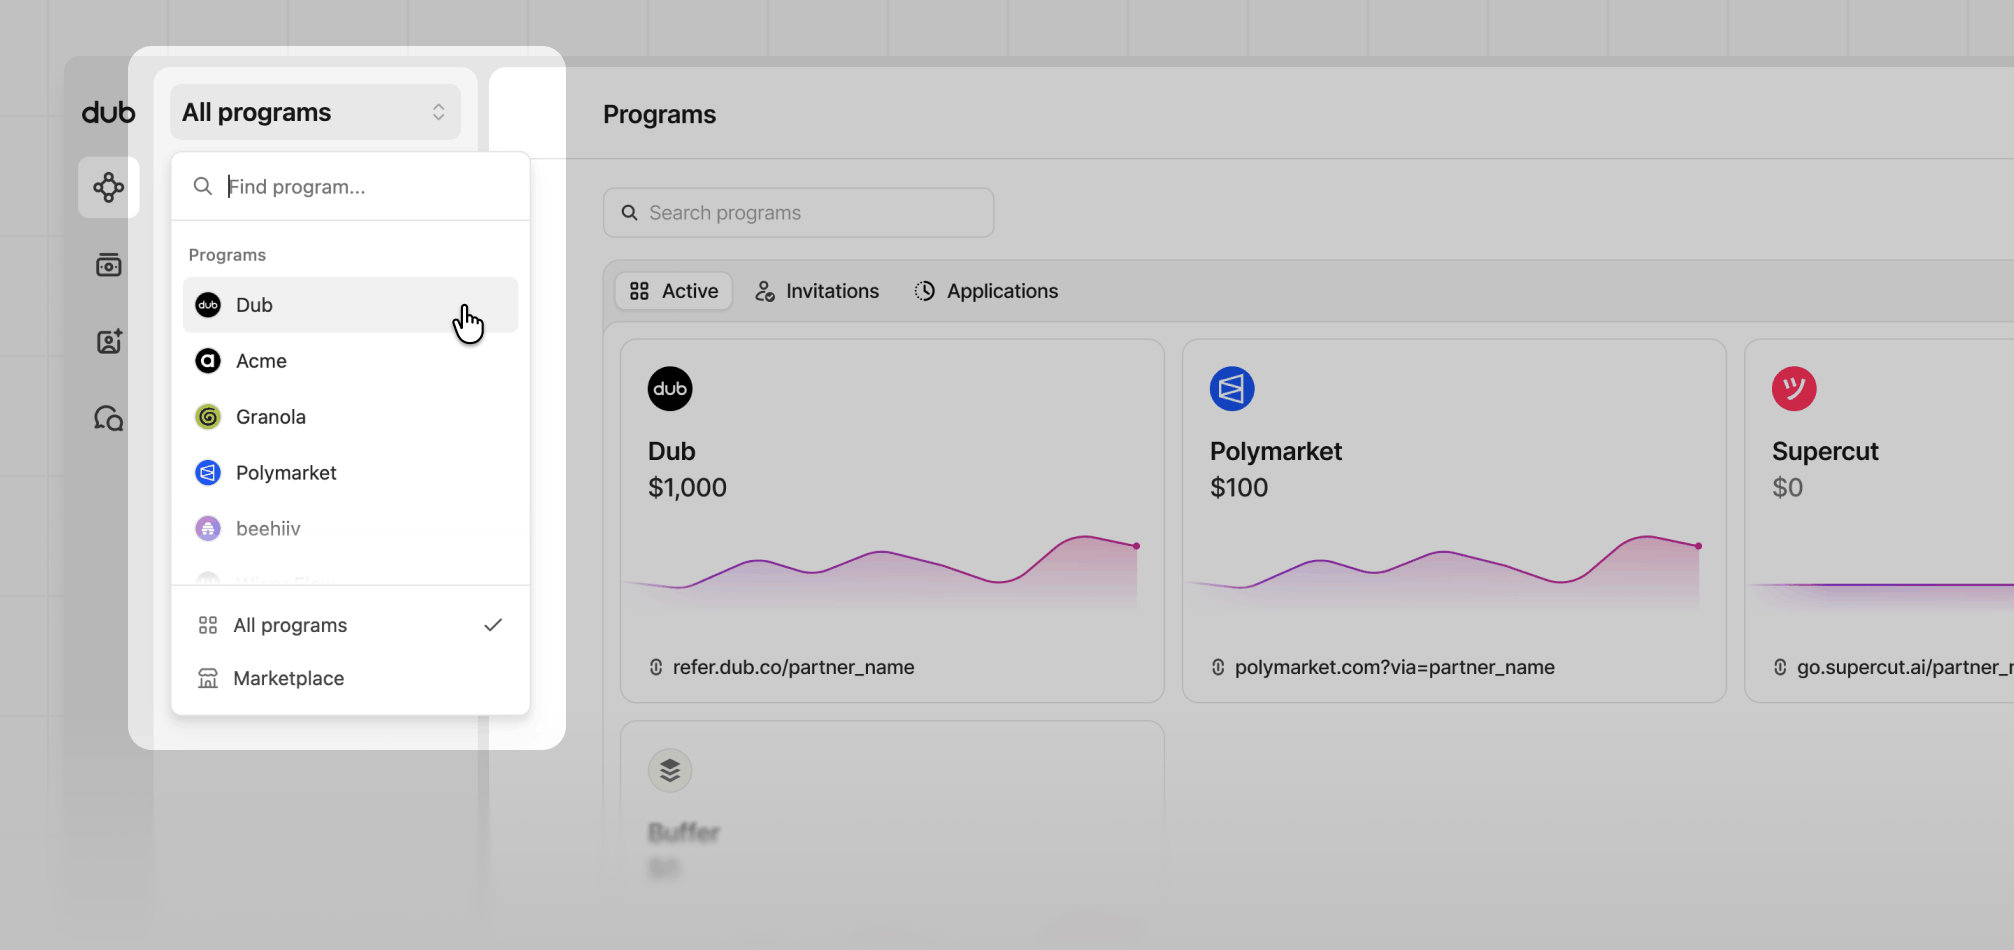Click the Polymarket earnings chart
Screen dimensions: 2014x950
(x=1442, y=572)
